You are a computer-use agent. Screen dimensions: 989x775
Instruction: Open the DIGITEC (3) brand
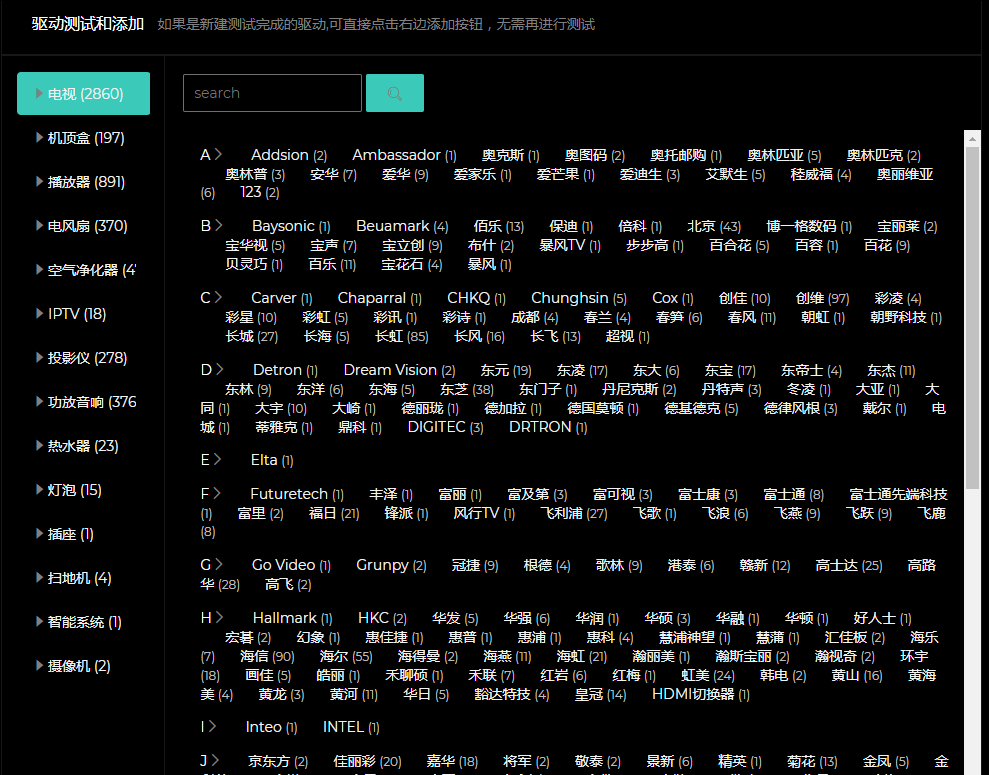click(x=445, y=427)
